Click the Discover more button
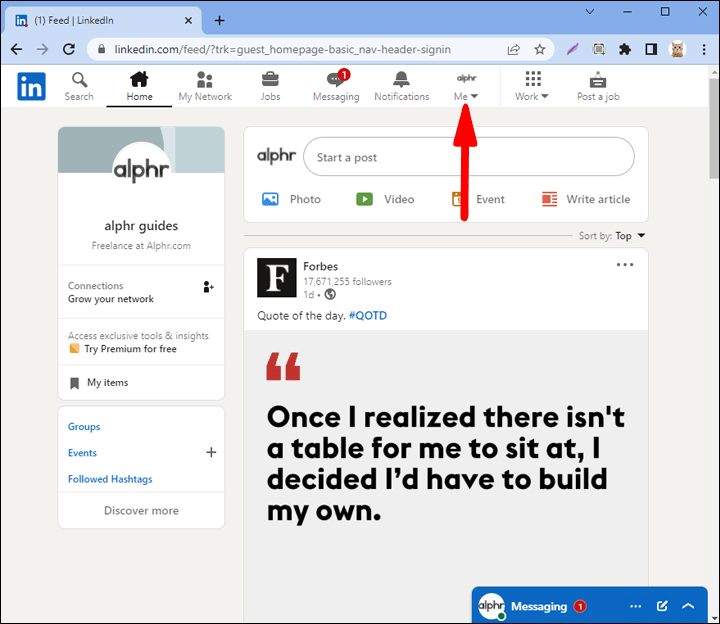Viewport: 720px width, 624px height. 141,510
